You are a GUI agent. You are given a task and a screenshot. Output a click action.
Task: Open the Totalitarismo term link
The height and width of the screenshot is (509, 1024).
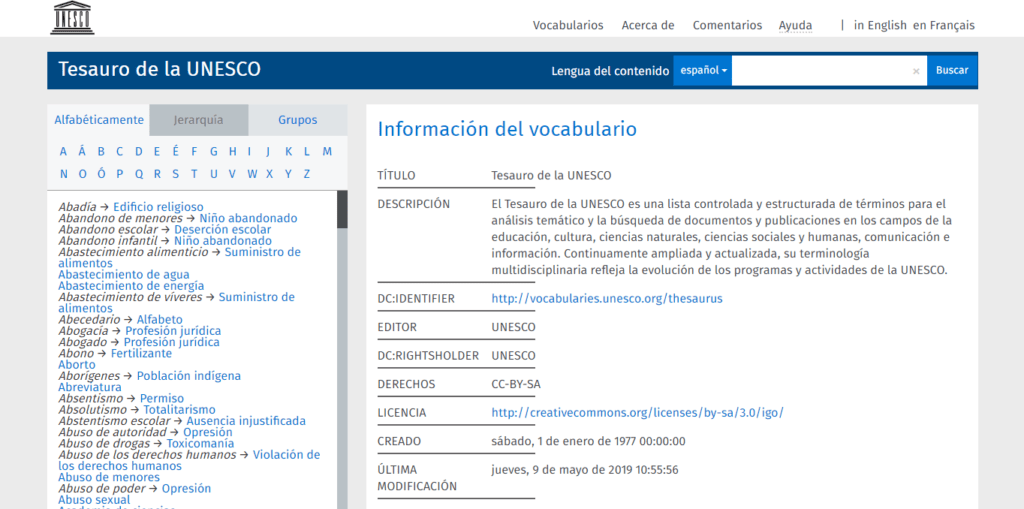pyautogui.click(x=180, y=410)
